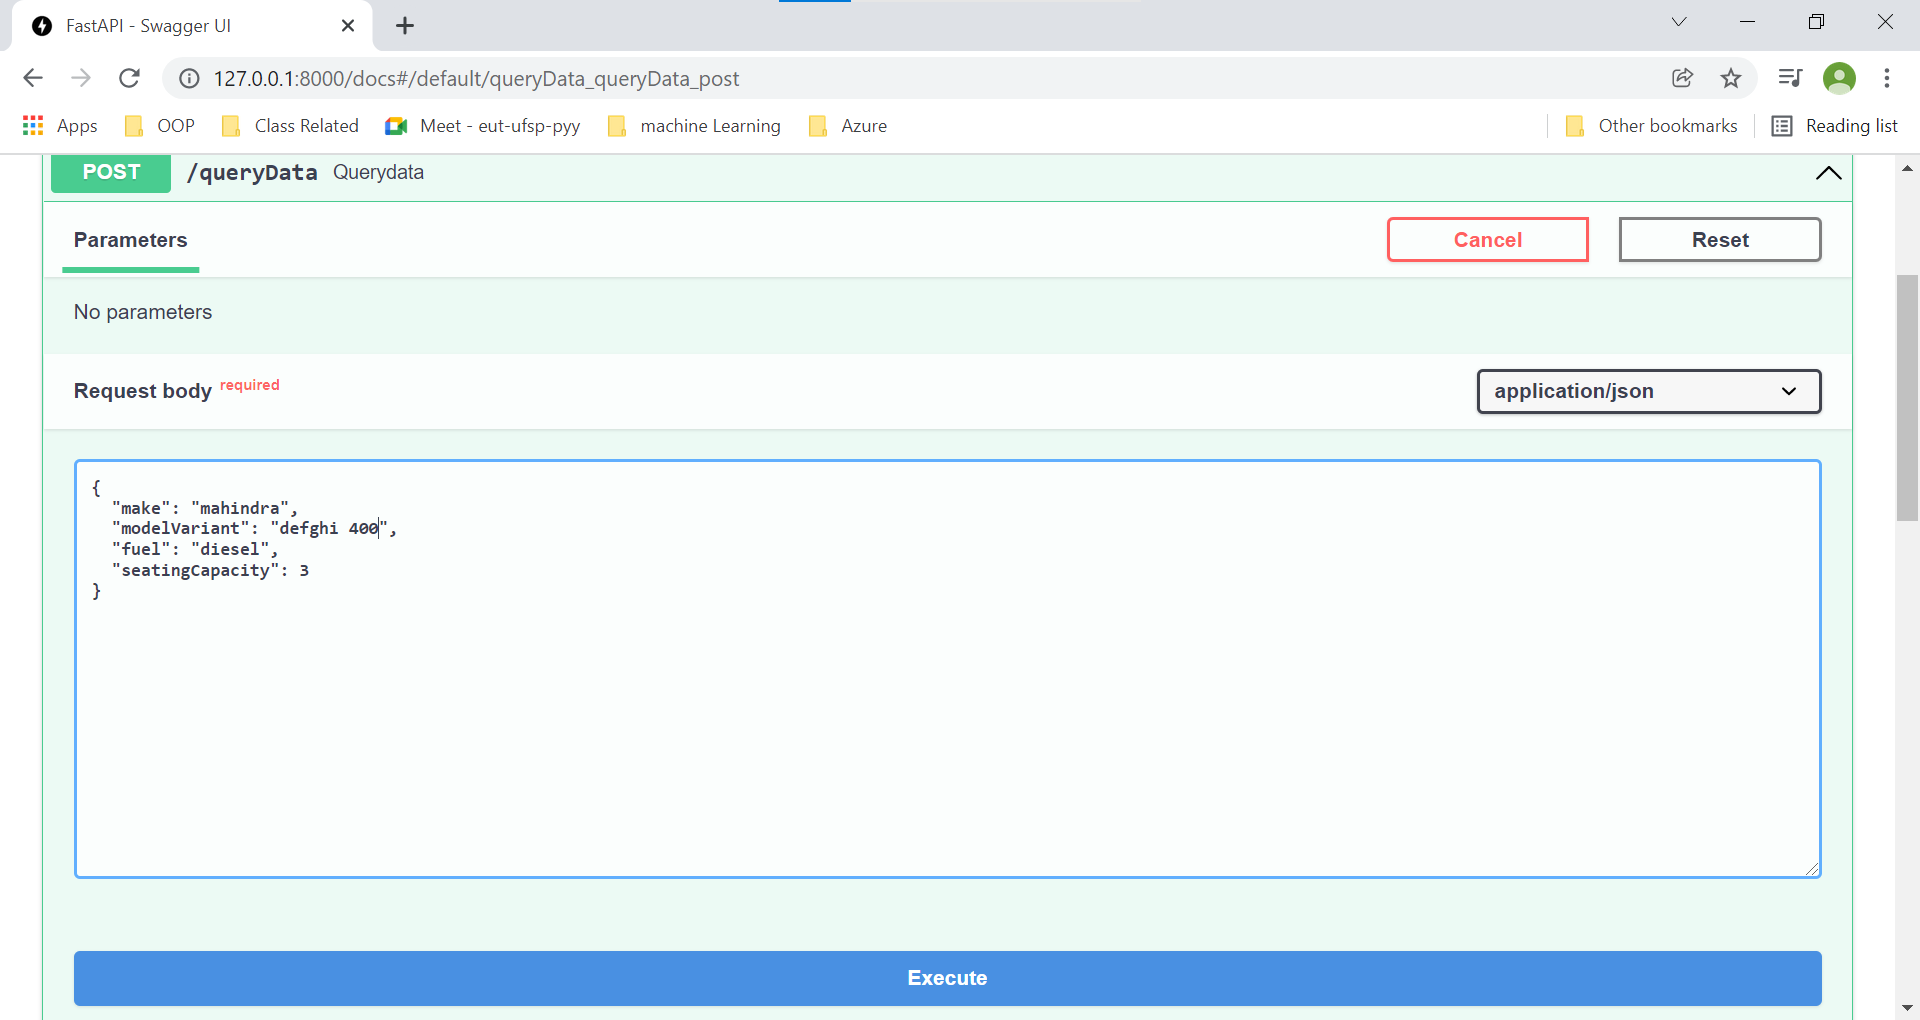This screenshot has width=1920, height=1020.
Task: Click the site information icon in address bar
Action: 189,78
